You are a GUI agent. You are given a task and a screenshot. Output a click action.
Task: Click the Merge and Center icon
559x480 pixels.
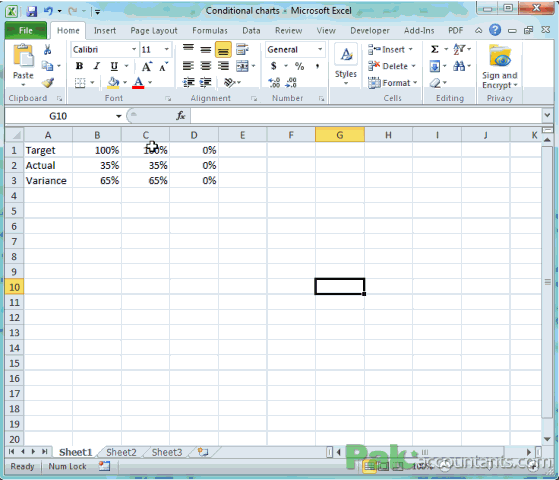[242, 66]
